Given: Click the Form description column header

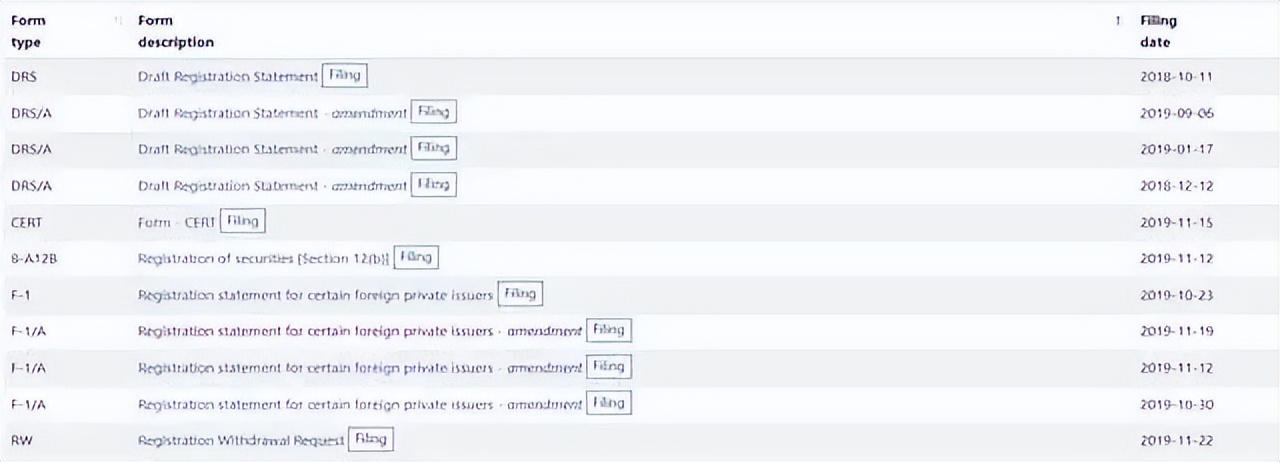Looking at the screenshot, I should (175, 31).
